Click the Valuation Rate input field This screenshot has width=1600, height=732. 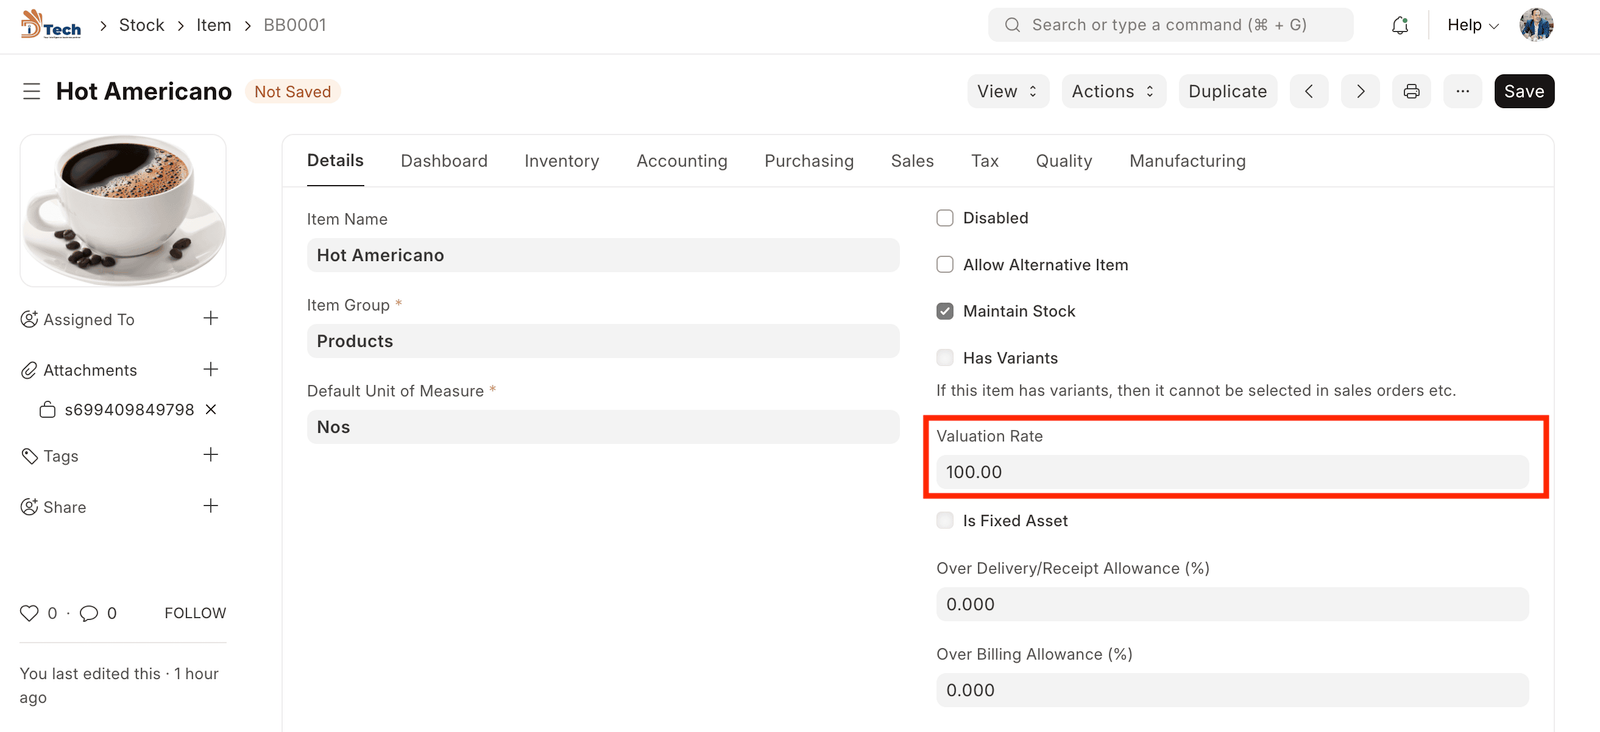(1232, 472)
